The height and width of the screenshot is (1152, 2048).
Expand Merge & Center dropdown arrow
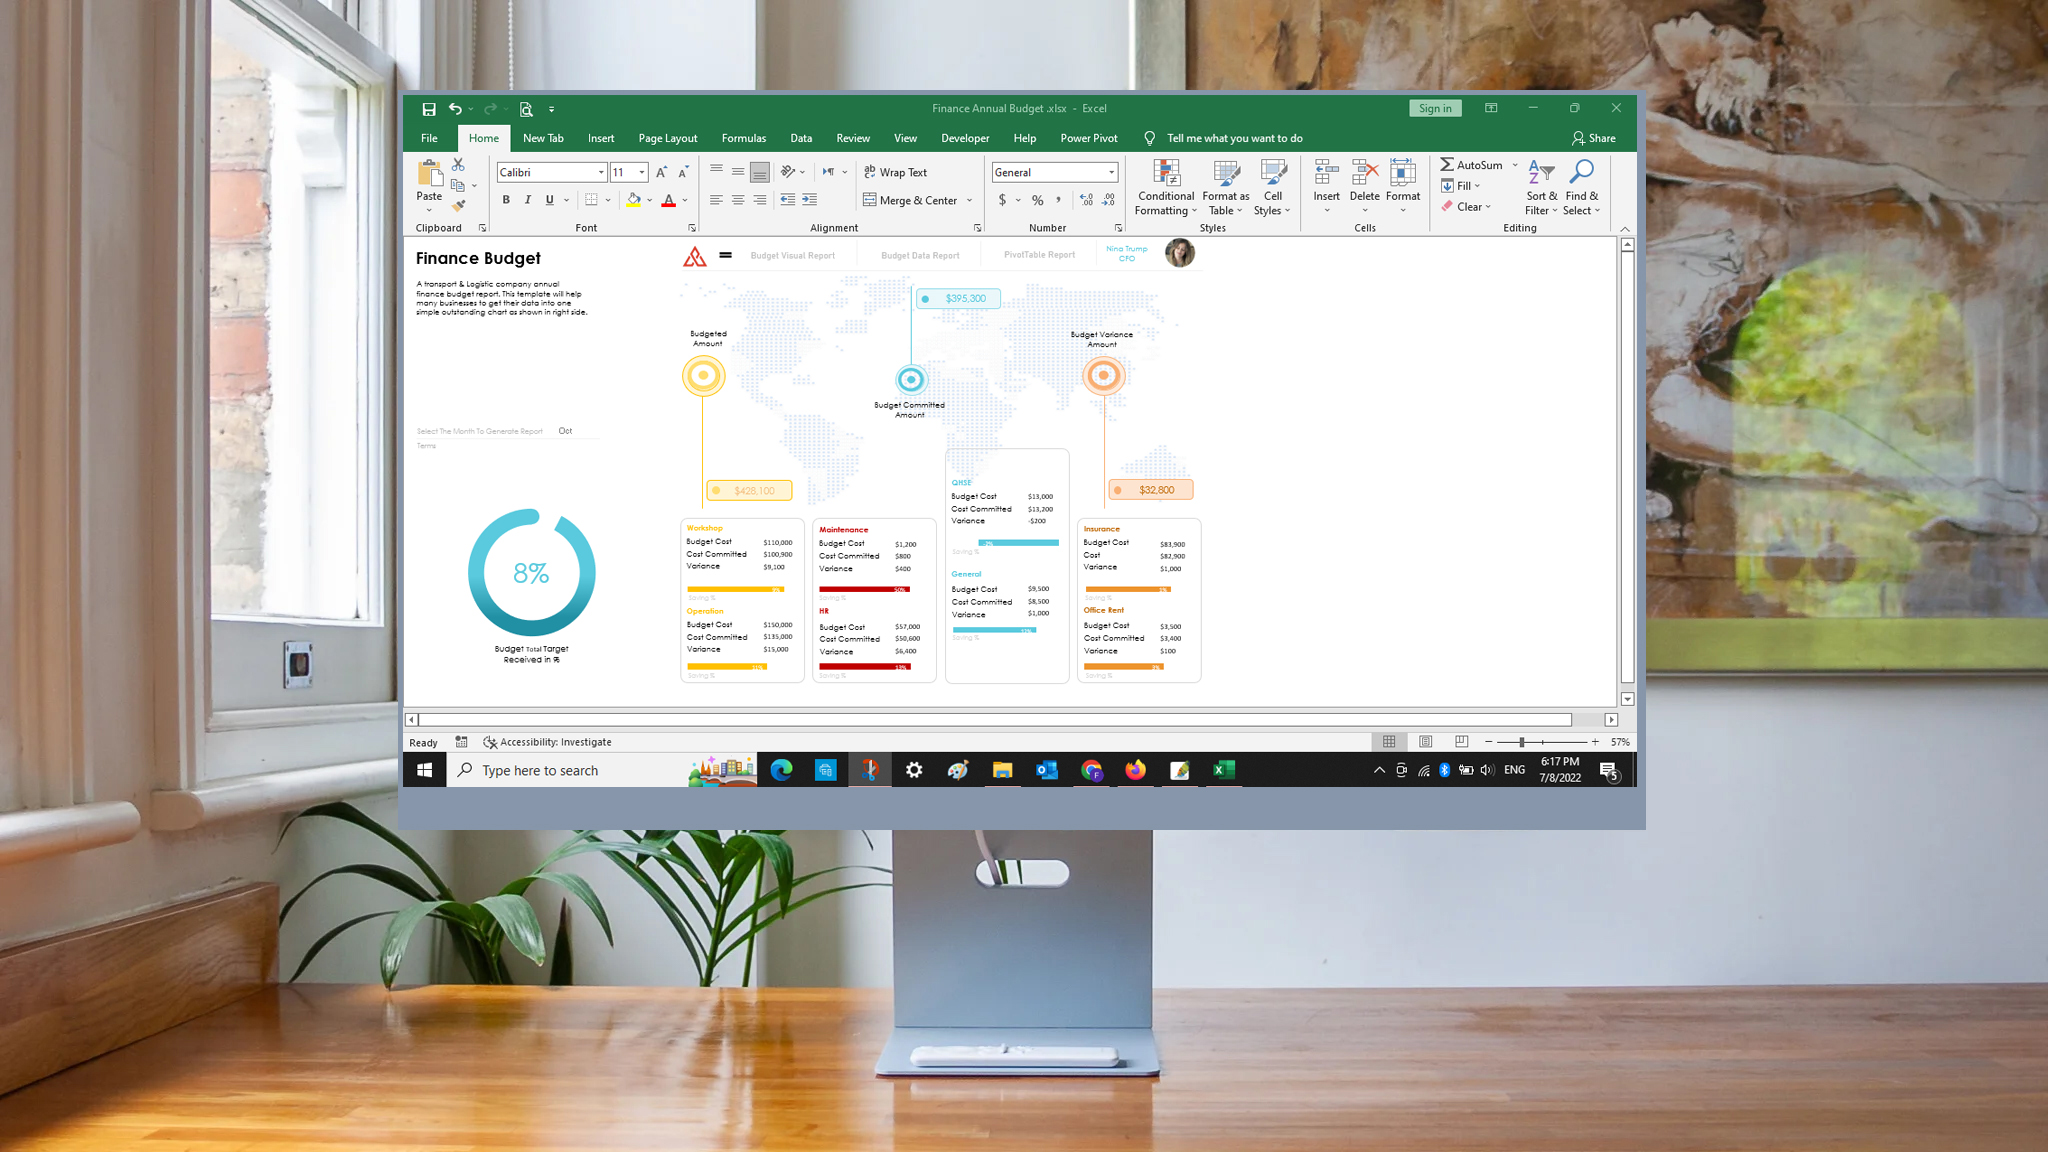(969, 200)
